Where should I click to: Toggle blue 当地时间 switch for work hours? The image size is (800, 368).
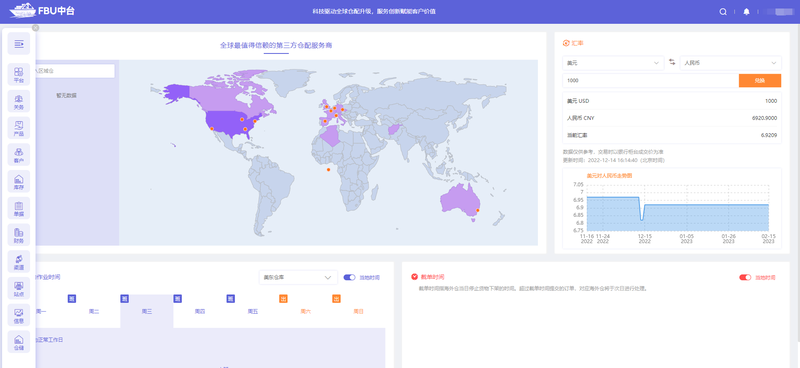pyautogui.click(x=349, y=278)
